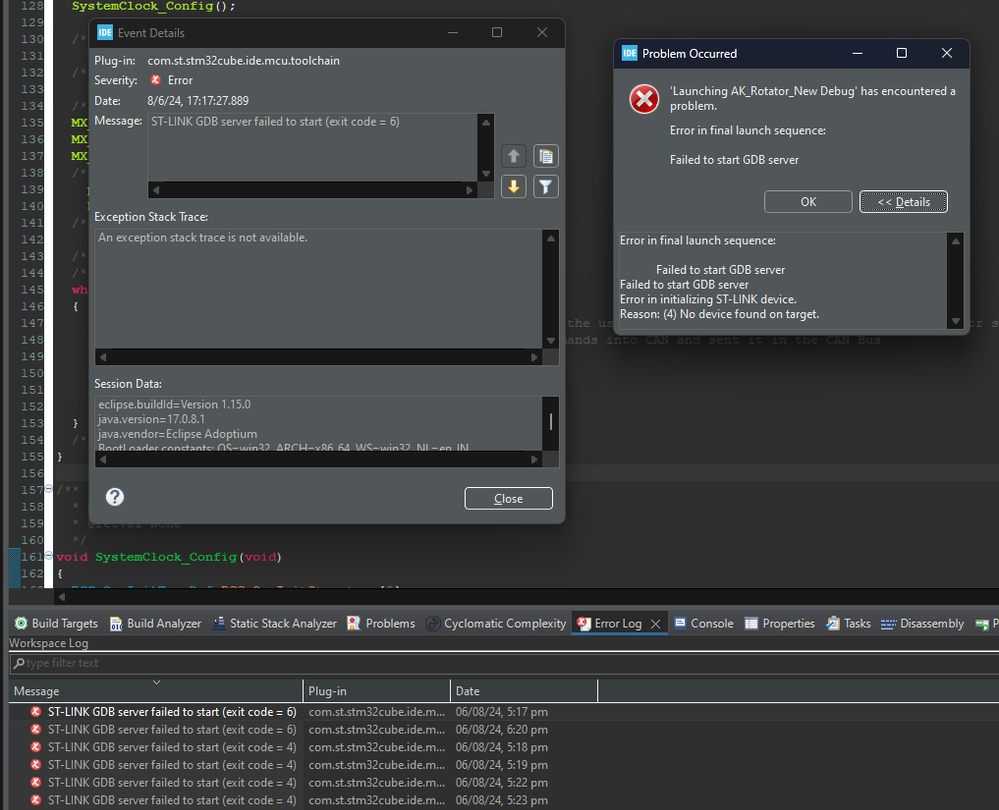Image resolution: width=999 pixels, height=810 pixels.
Task: Switch to the Console tab
Action: [703, 623]
